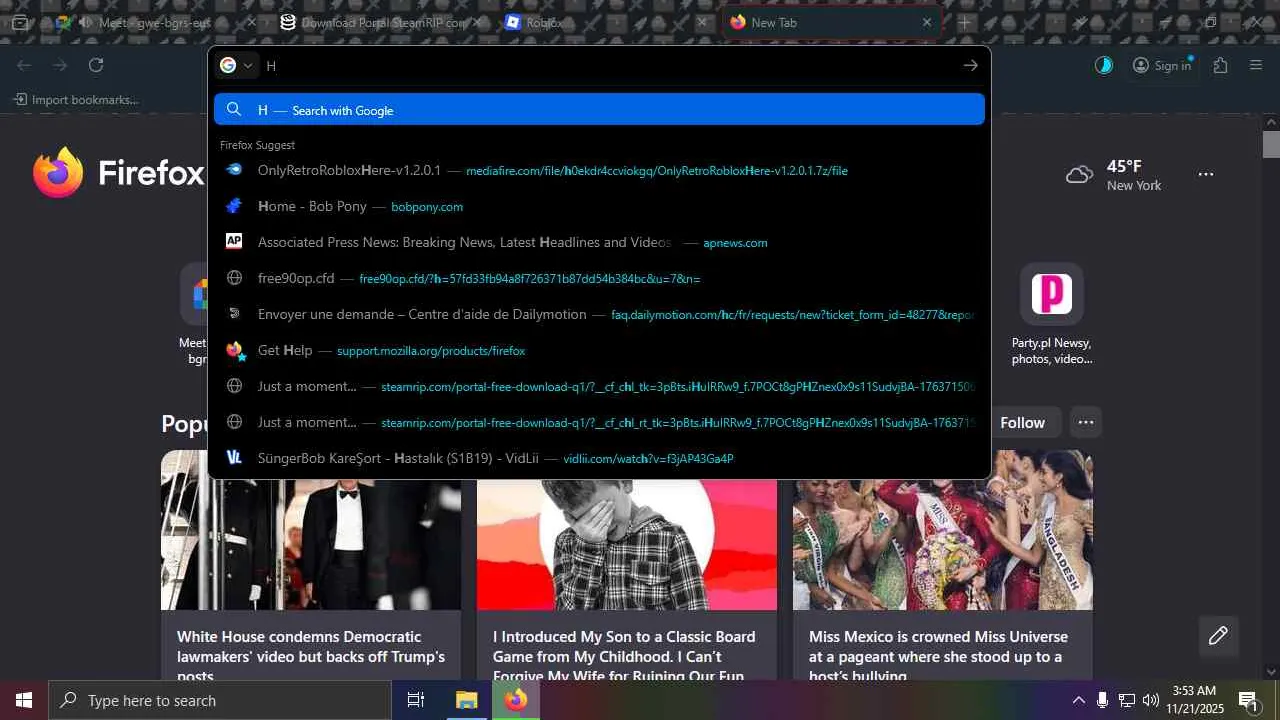Viewport: 1280px width, 720px height.
Task: Open a new tab with the plus button
Action: (964, 22)
